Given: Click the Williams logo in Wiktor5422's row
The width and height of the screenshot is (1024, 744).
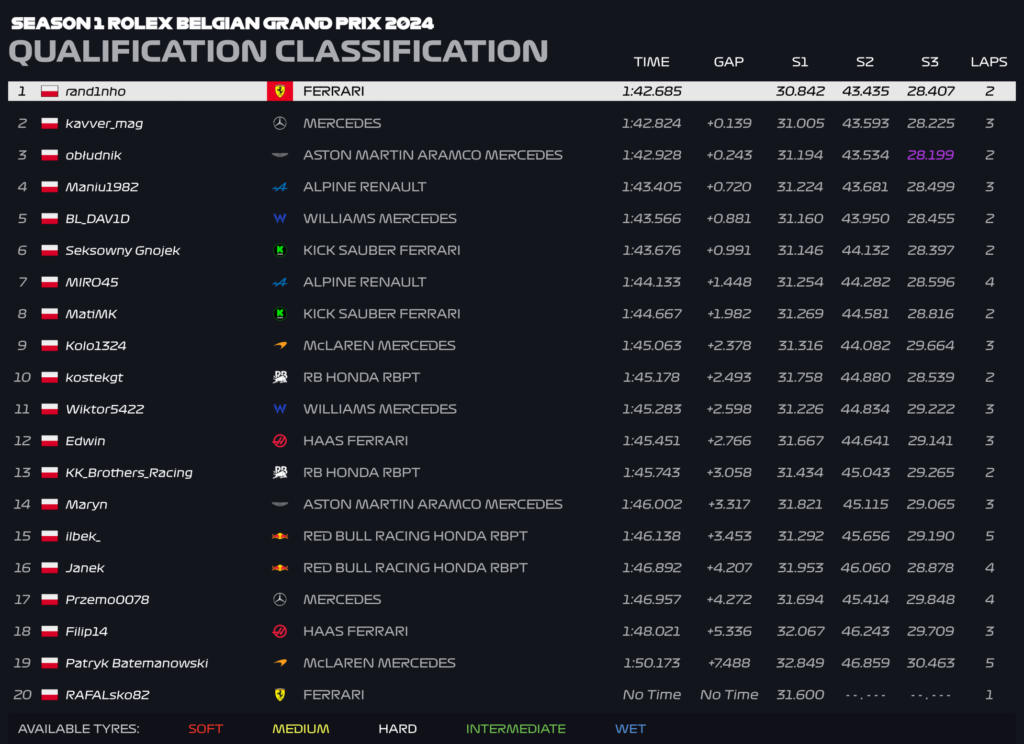Looking at the screenshot, I should (x=280, y=409).
